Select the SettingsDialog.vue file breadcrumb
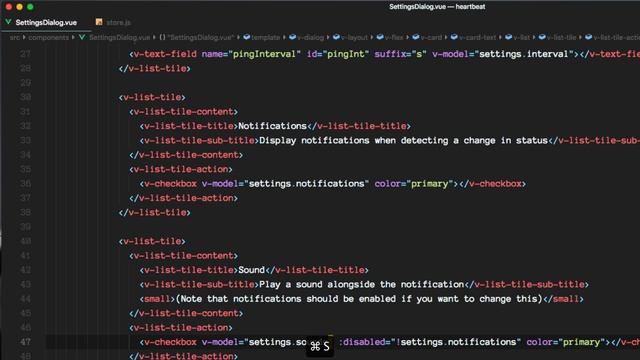The height and width of the screenshot is (360, 640). pyautogui.click(x=120, y=38)
